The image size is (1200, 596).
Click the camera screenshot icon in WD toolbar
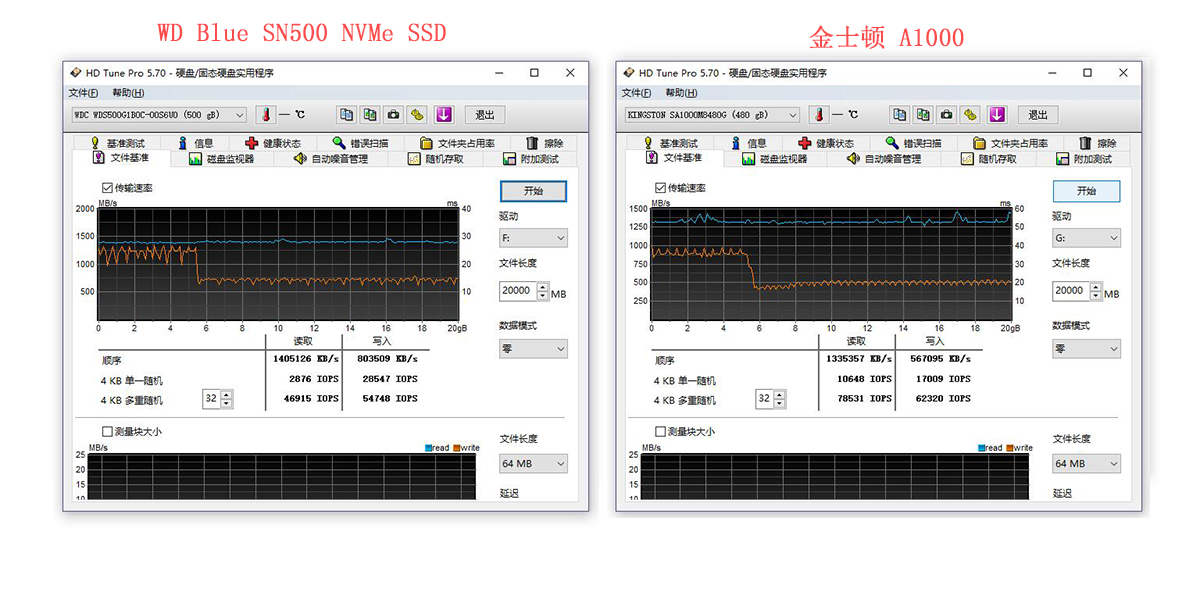(393, 115)
